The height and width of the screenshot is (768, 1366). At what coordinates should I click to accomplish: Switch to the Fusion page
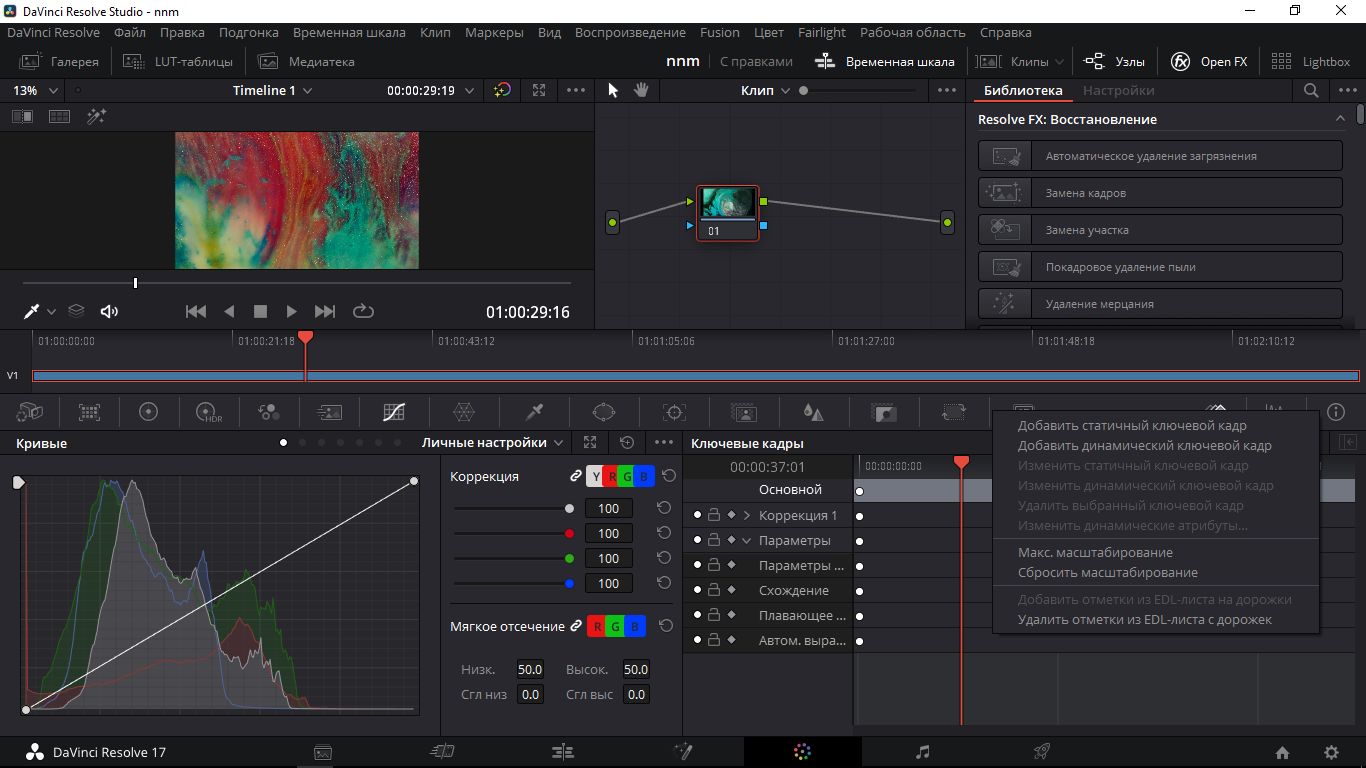(x=683, y=752)
